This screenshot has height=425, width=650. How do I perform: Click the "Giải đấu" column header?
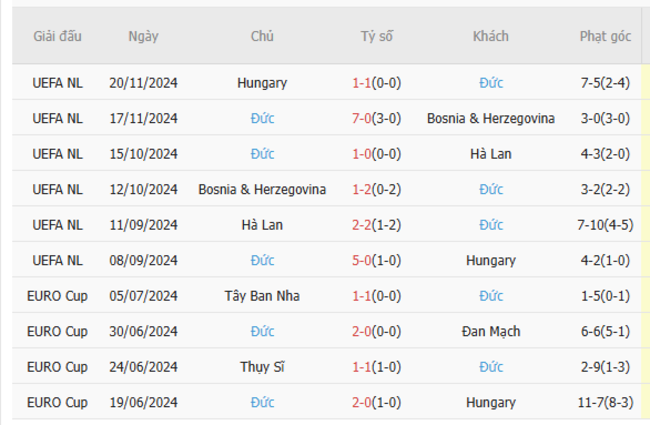coord(57,36)
